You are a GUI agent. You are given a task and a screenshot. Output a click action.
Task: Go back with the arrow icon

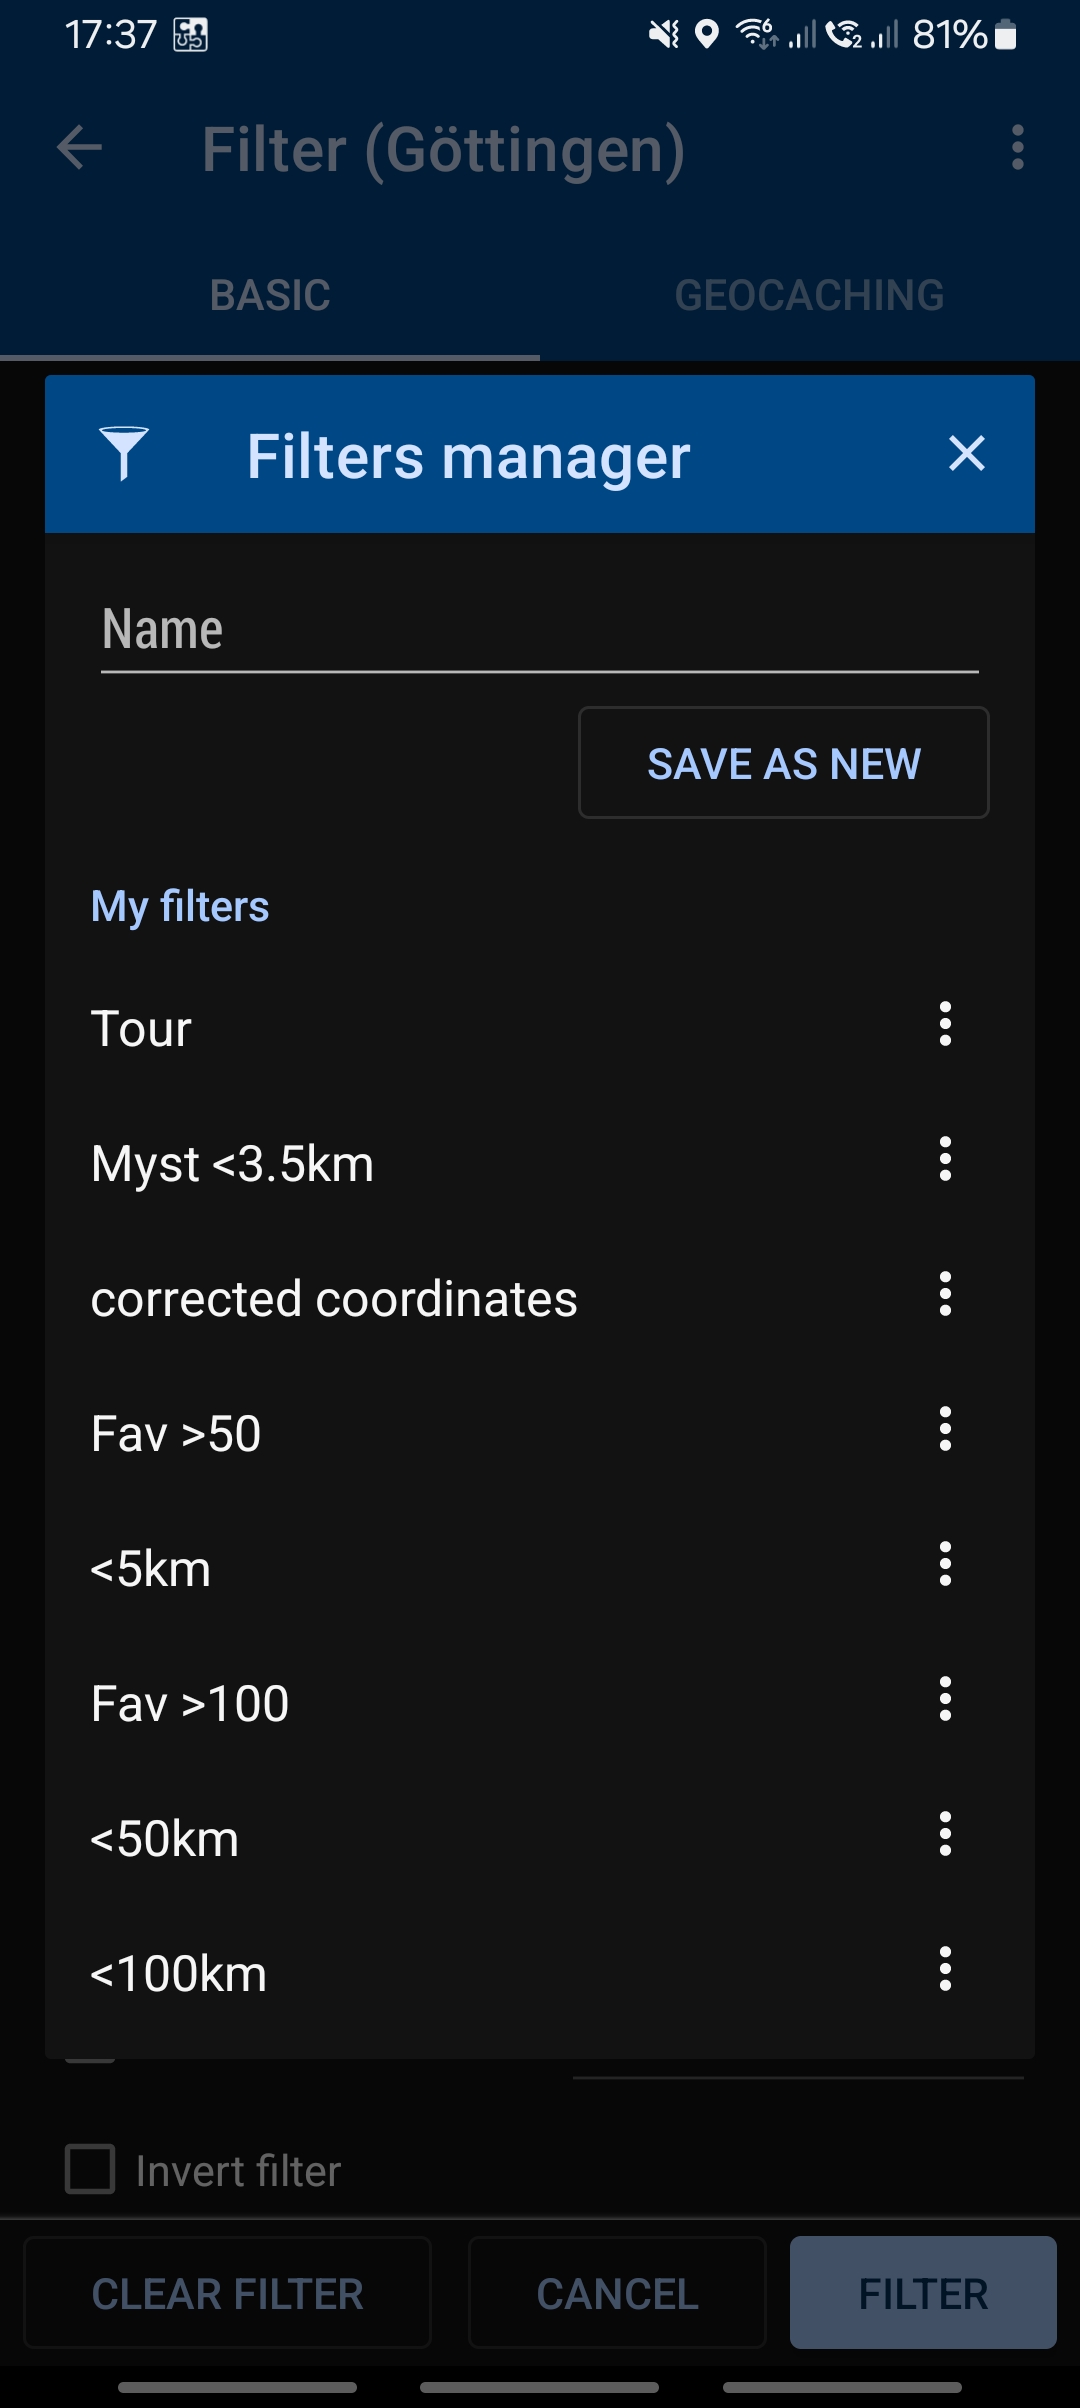[80, 148]
